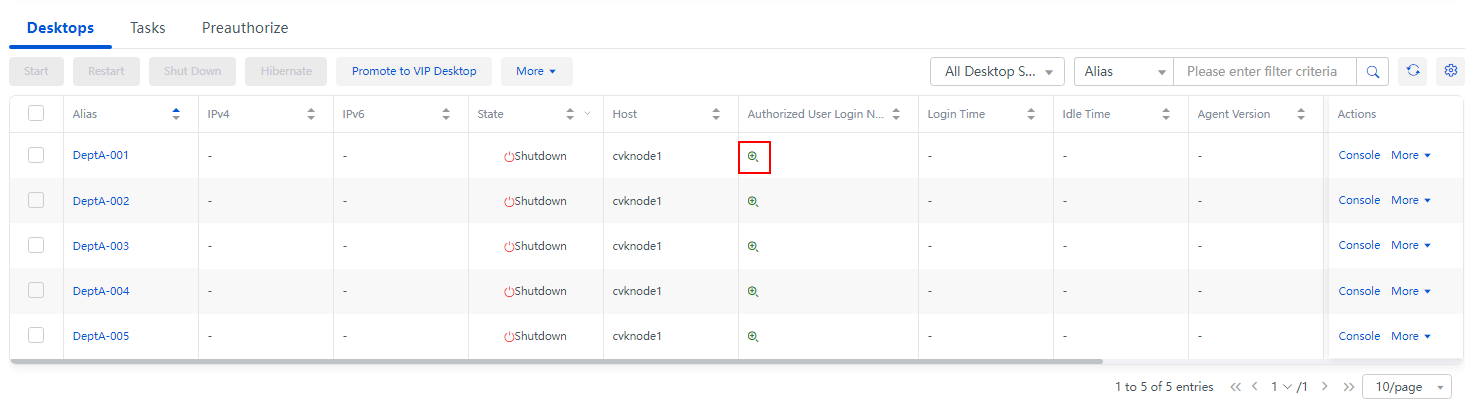This screenshot has height=406, width=1480.
Task: Sort by Host column sort arrows
Action: 716,114
